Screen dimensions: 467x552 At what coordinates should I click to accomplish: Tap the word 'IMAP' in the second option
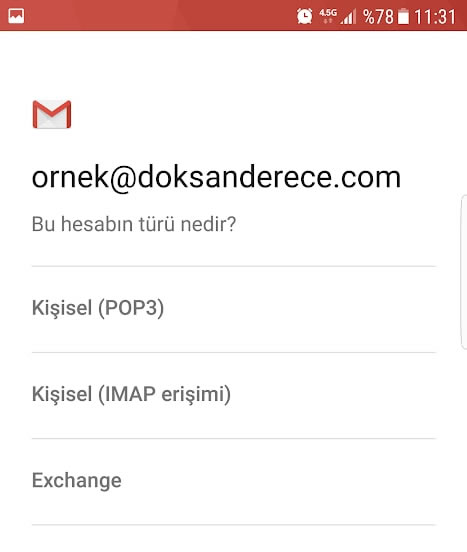[x=130, y=394]
